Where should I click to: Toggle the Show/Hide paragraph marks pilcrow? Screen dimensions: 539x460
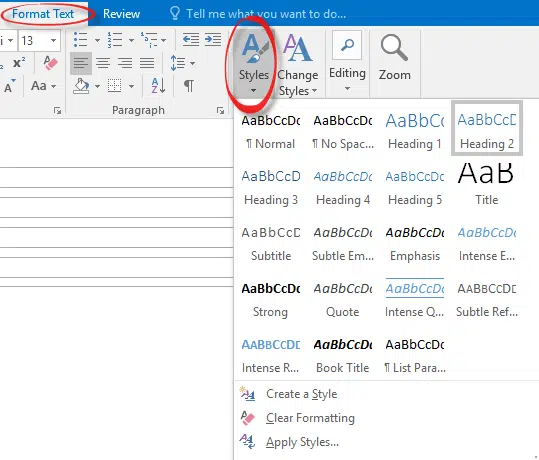[x=189, y=86]
